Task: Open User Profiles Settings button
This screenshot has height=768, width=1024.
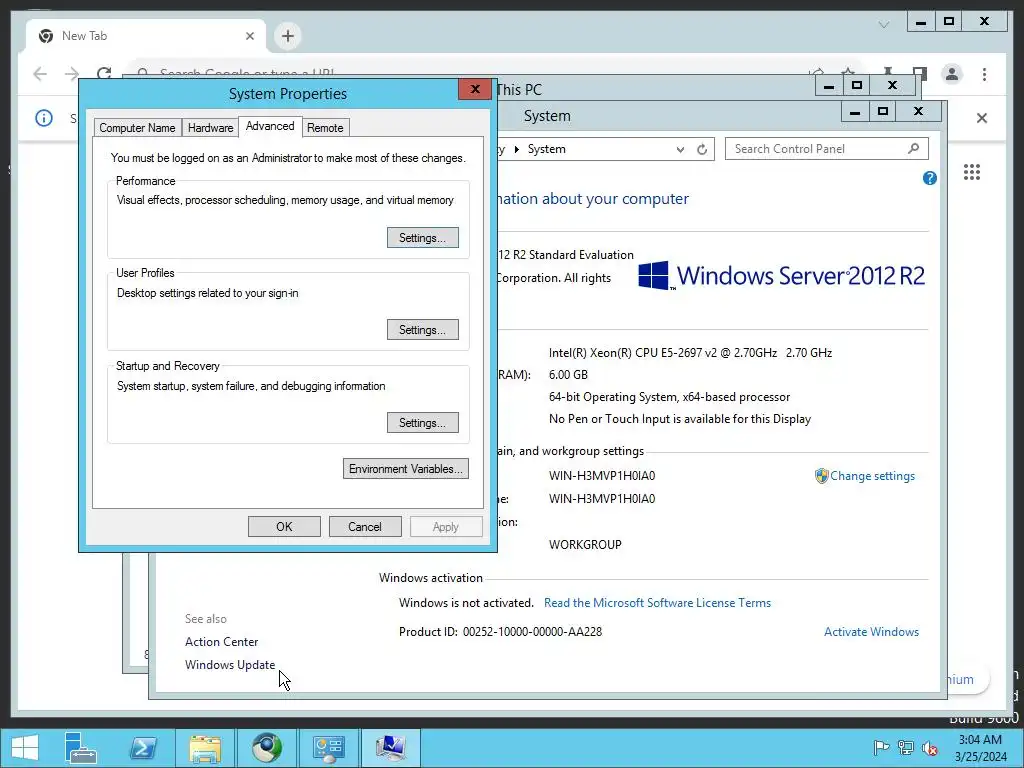Action: (x=423, y=330)
